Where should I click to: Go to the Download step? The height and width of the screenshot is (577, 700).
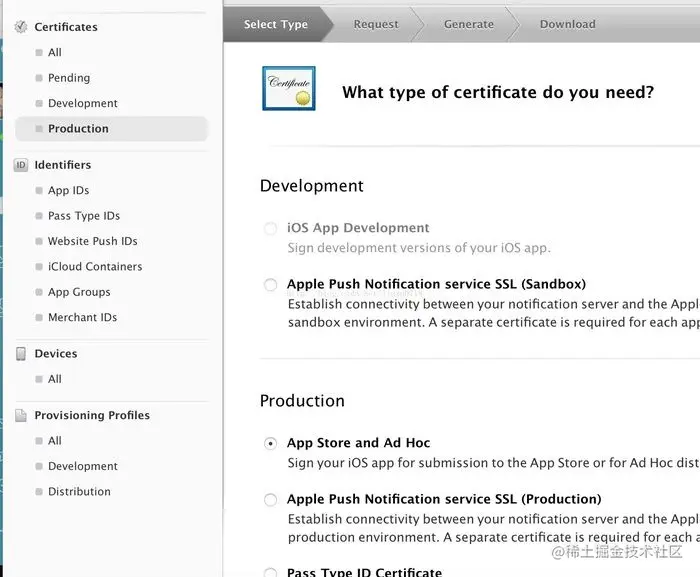(567, 24)
